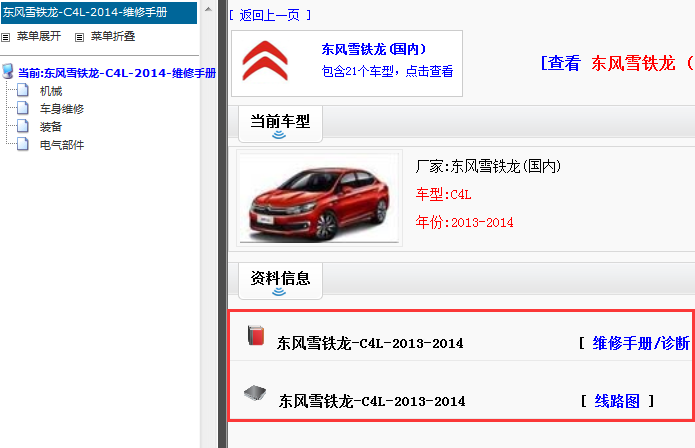The width and height of the screenshot is (695, 448).
Task: Click the 厂家:东风雪铁龙(国内) text
Action: 488,167
